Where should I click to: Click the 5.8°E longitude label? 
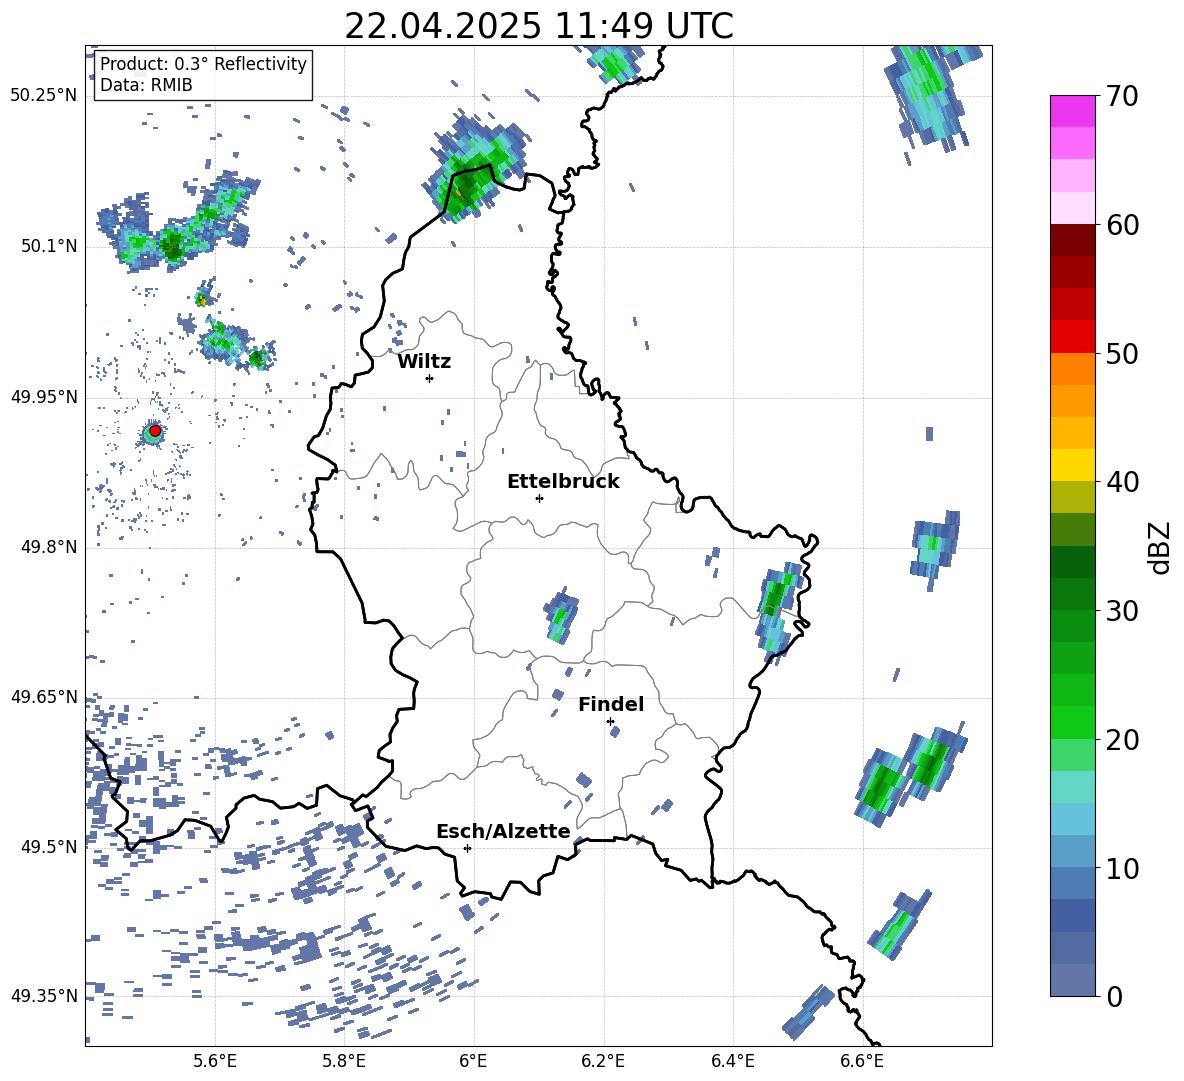click(x=344, y=1061)
